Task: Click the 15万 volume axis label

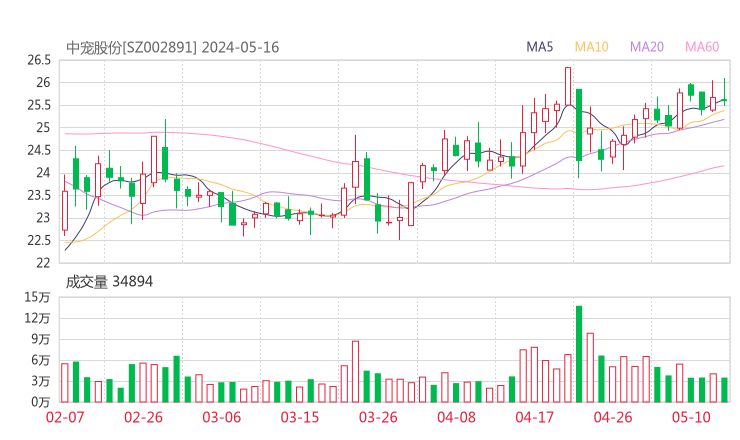Action: point(37,297)
